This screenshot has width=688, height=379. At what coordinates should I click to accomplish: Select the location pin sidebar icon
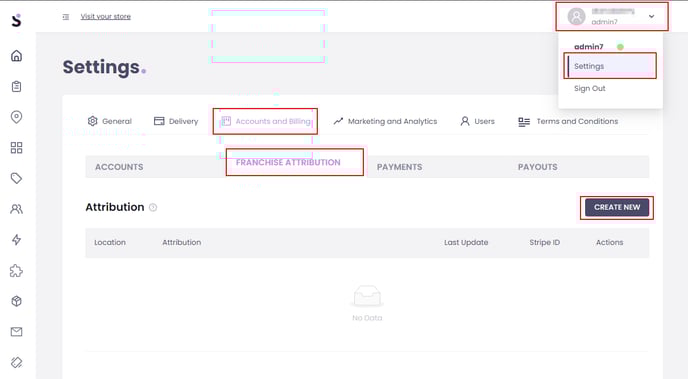tap(16, 117)
